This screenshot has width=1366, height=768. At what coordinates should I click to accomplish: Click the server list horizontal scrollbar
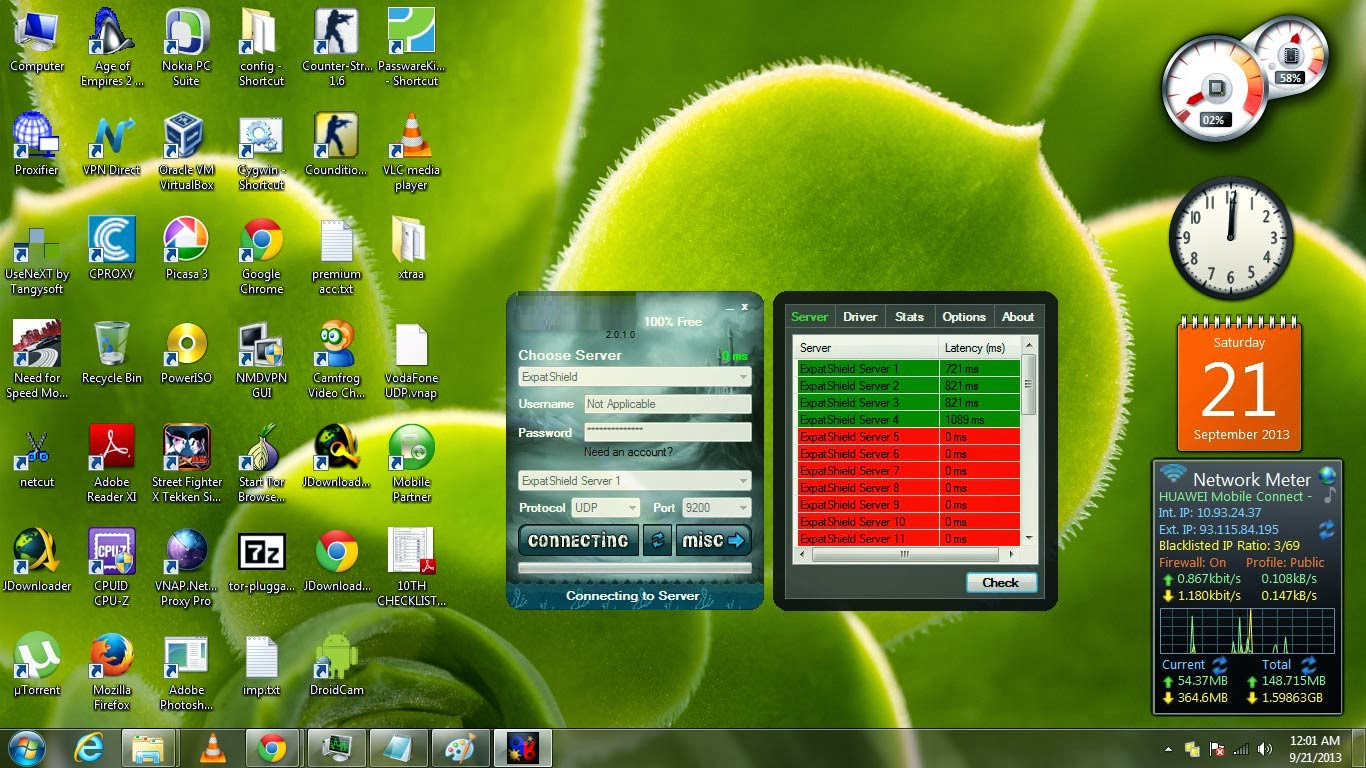[x=903, y=554]
